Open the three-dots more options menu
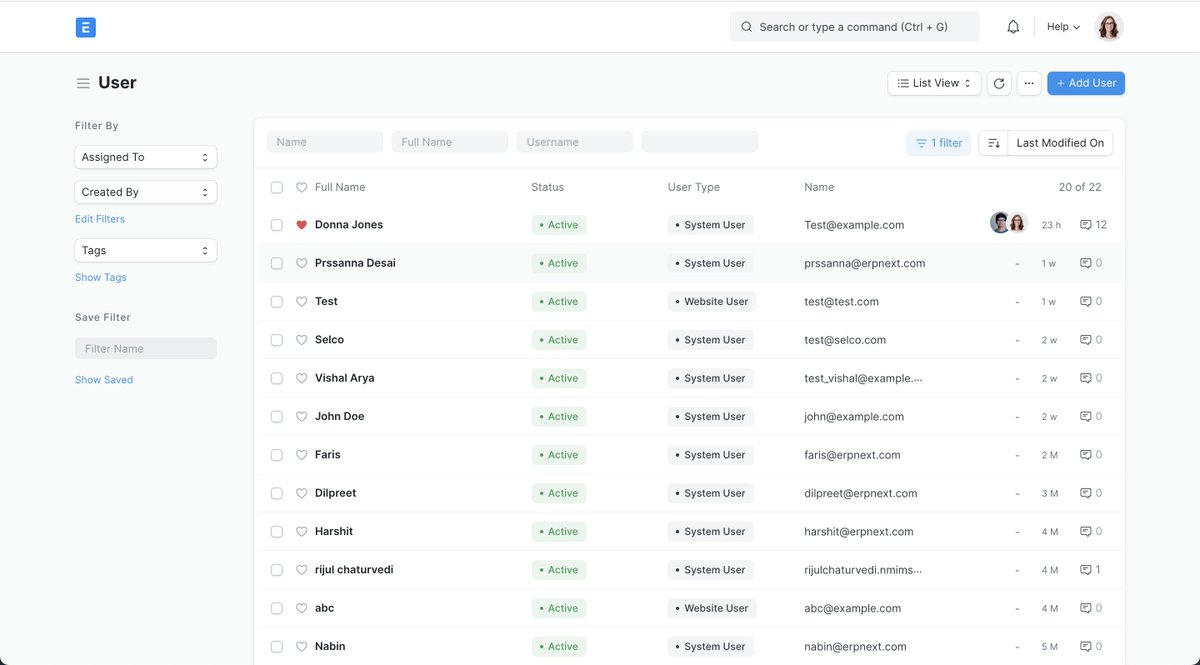 point(1029,84)
